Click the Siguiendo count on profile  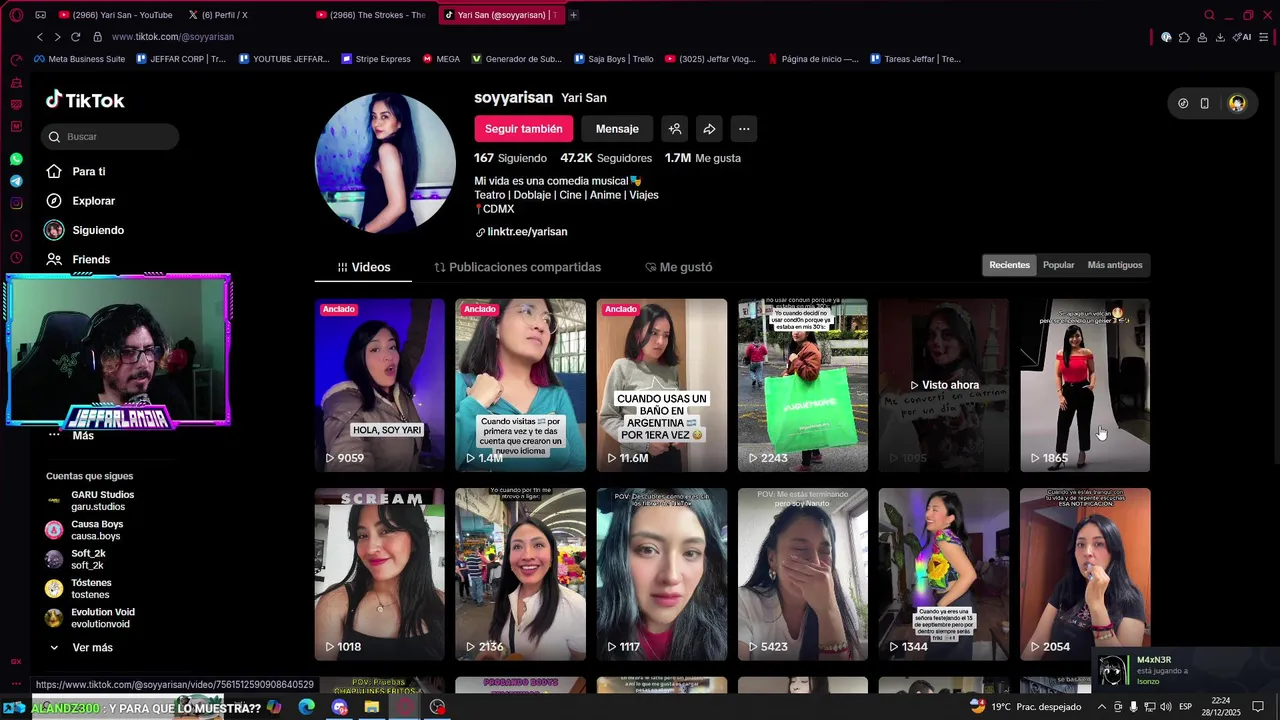(x=510, y=158)
